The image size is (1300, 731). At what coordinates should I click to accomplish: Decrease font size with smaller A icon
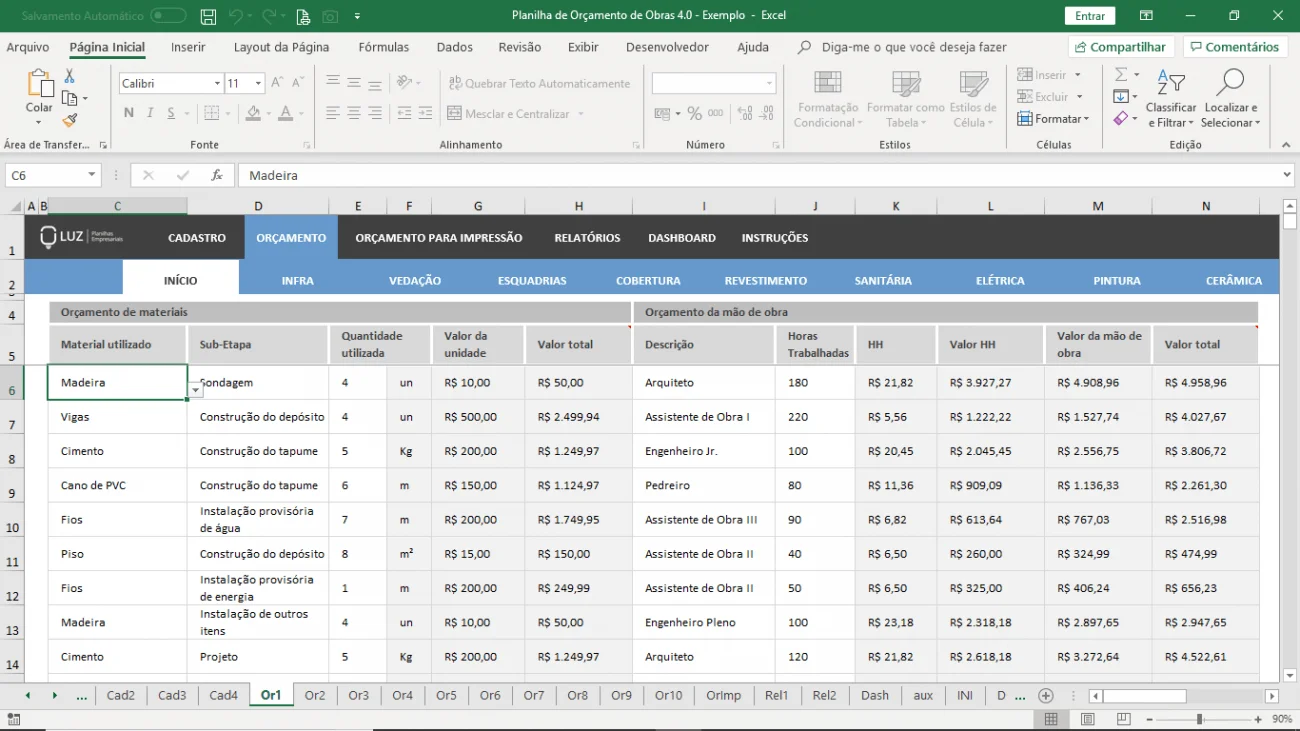298,83
